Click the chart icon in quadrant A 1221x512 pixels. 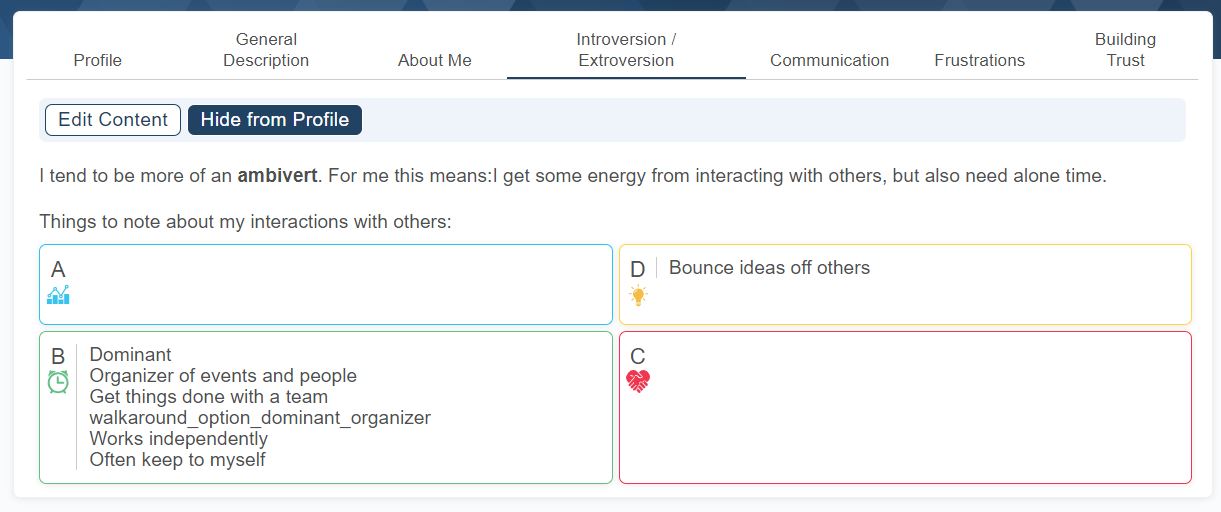pyautogui.click(x=58, y=295)
